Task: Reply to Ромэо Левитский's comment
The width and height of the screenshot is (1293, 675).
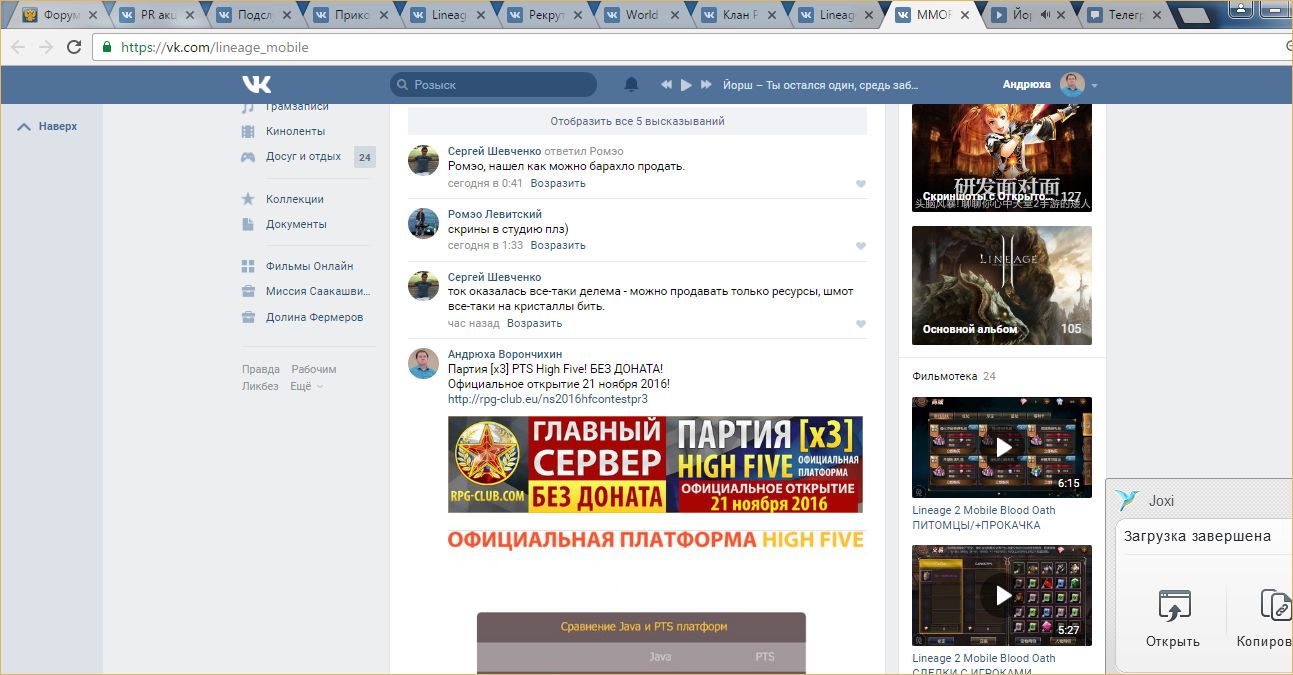Action: [x=557, y=245]
